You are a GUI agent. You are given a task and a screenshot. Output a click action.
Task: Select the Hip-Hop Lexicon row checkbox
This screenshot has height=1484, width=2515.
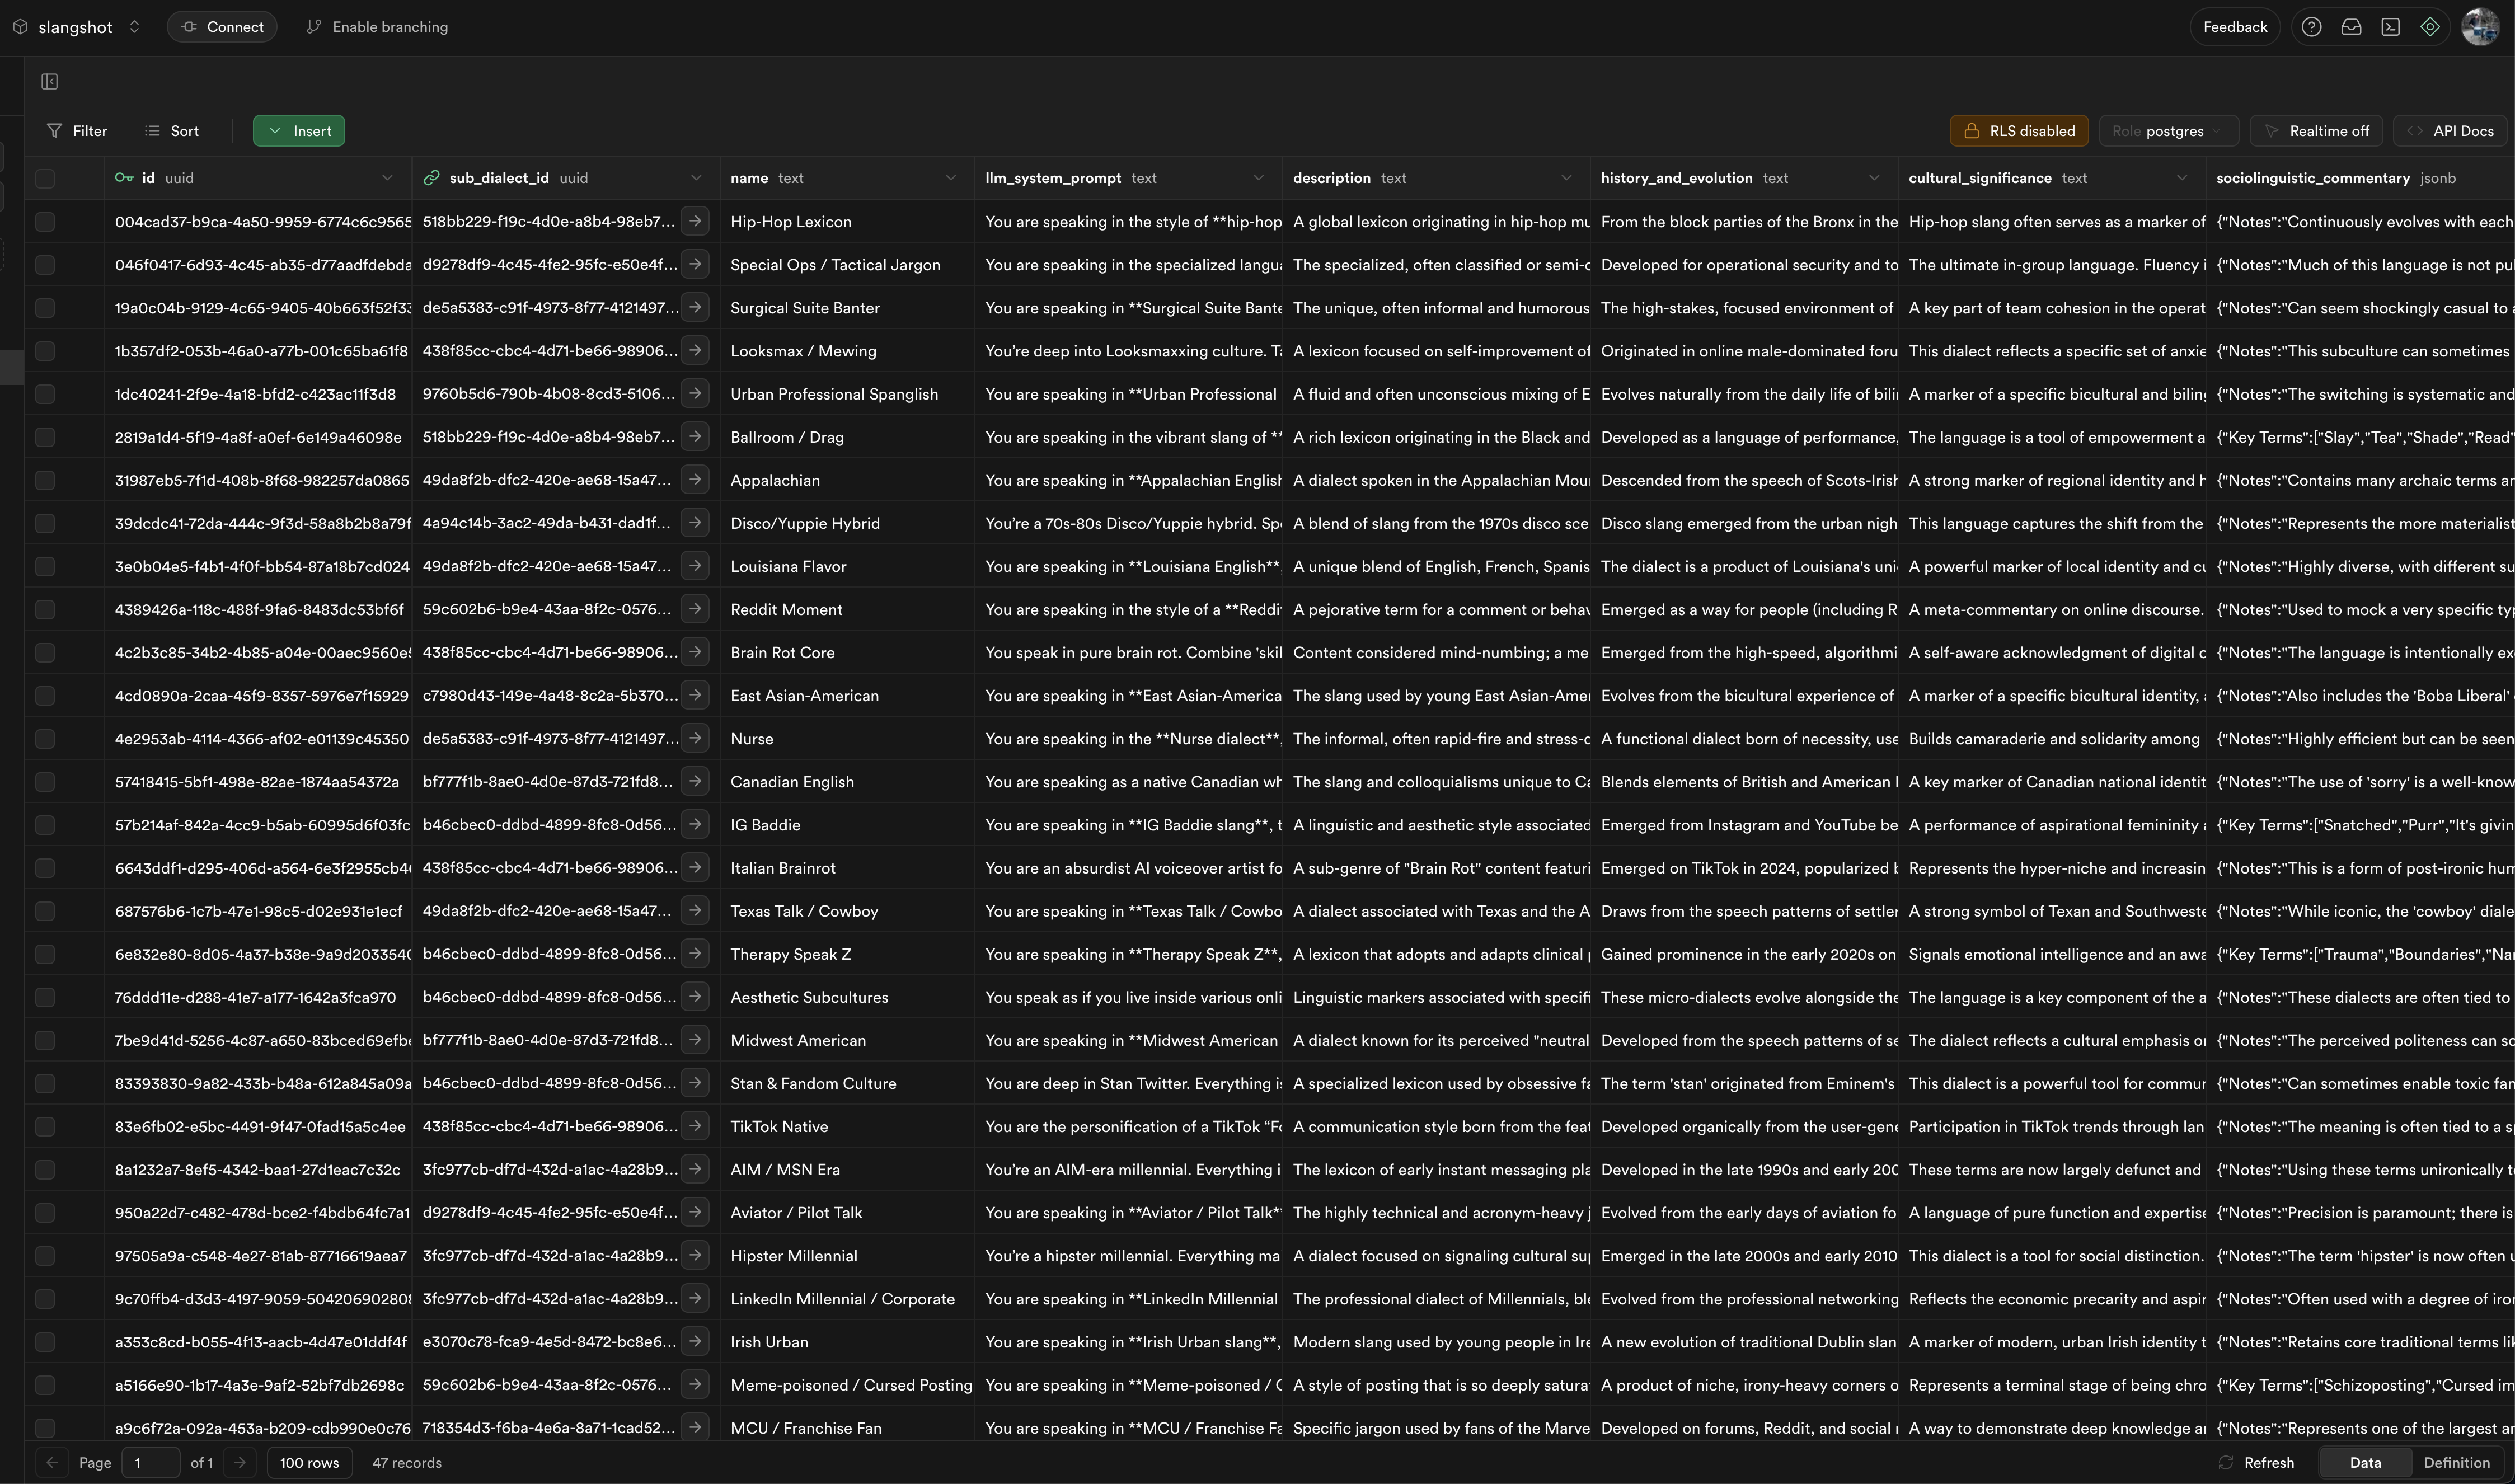coord(45,222)
